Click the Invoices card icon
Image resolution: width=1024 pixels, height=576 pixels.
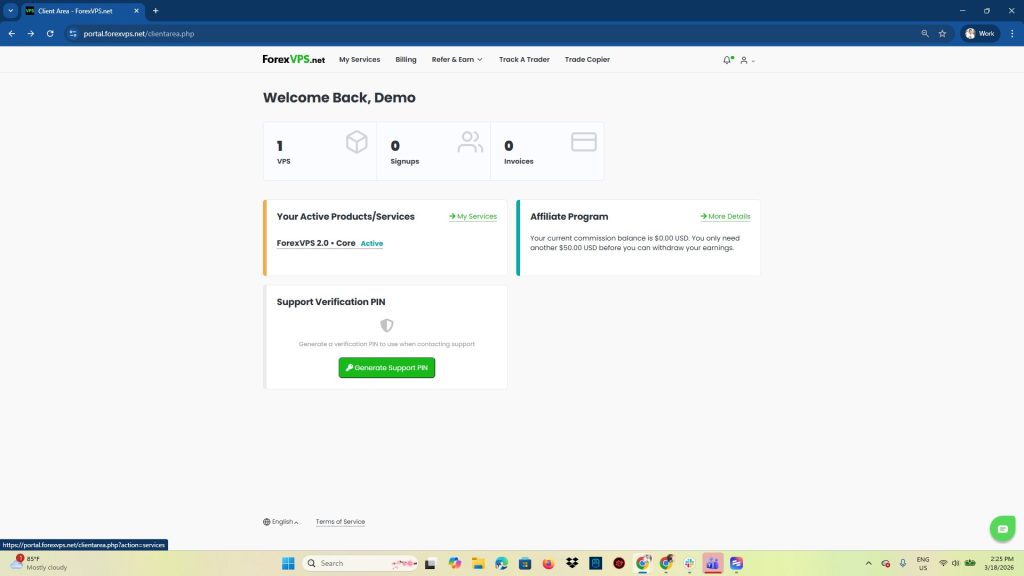coord(584,142)
